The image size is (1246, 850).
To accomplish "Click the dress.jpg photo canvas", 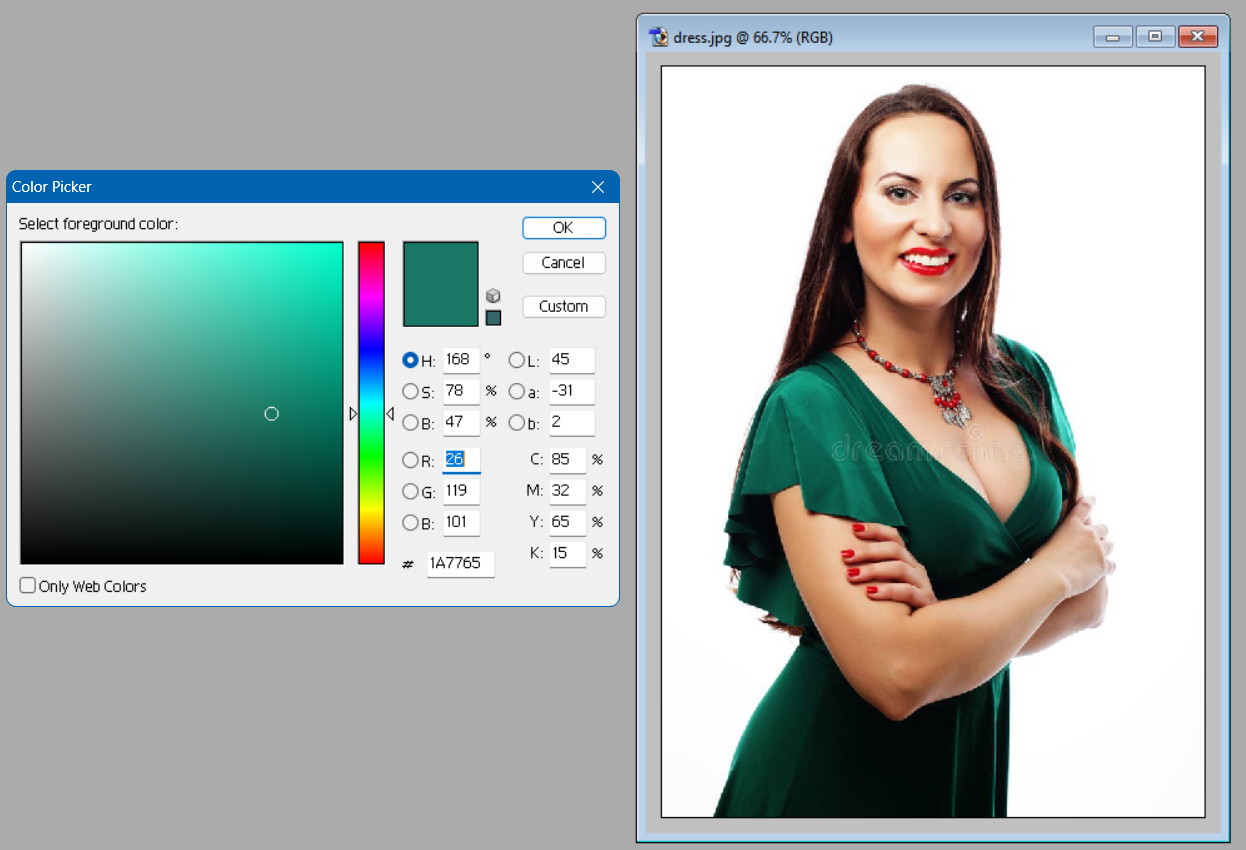I will coord(933,442).
